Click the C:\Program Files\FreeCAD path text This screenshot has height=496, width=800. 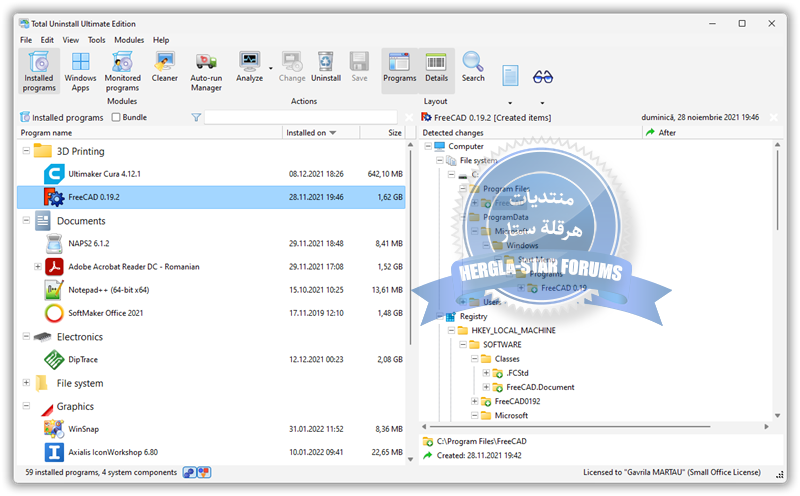click(x=482, y=441)
